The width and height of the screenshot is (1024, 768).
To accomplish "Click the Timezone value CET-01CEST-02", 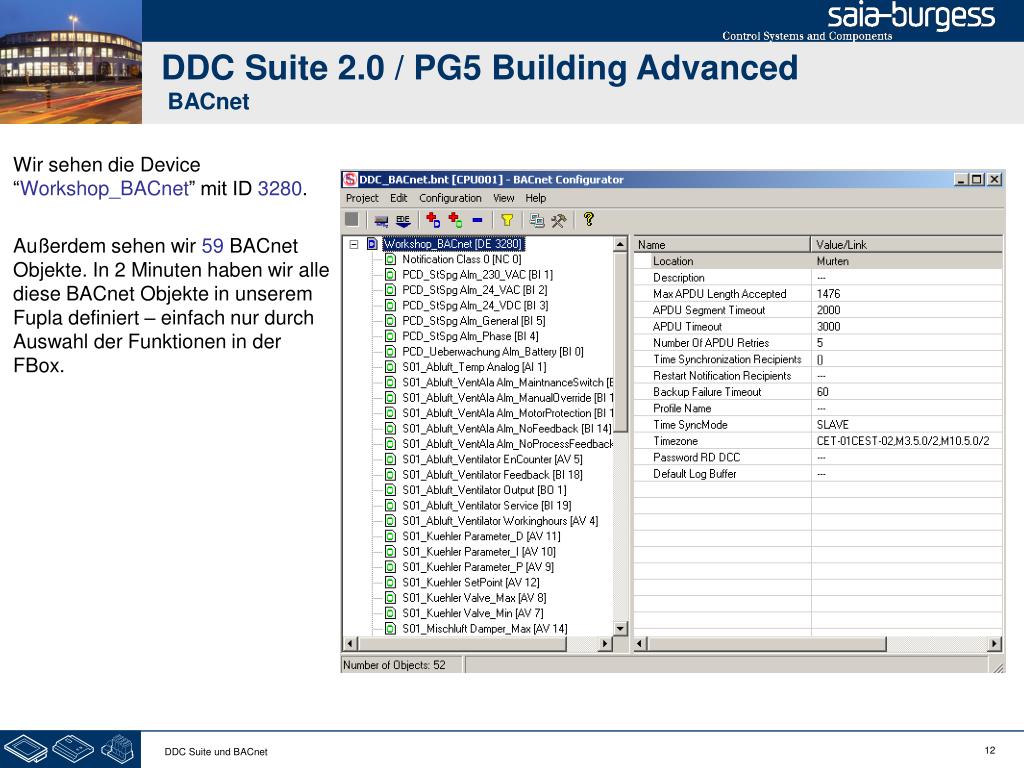I will click(903, 441).
